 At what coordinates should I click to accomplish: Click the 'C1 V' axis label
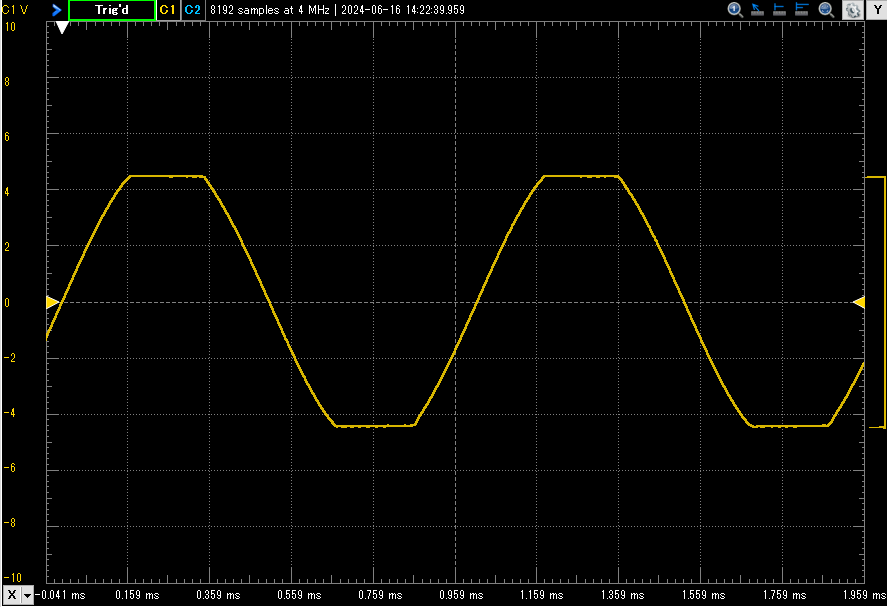[15, 10]
